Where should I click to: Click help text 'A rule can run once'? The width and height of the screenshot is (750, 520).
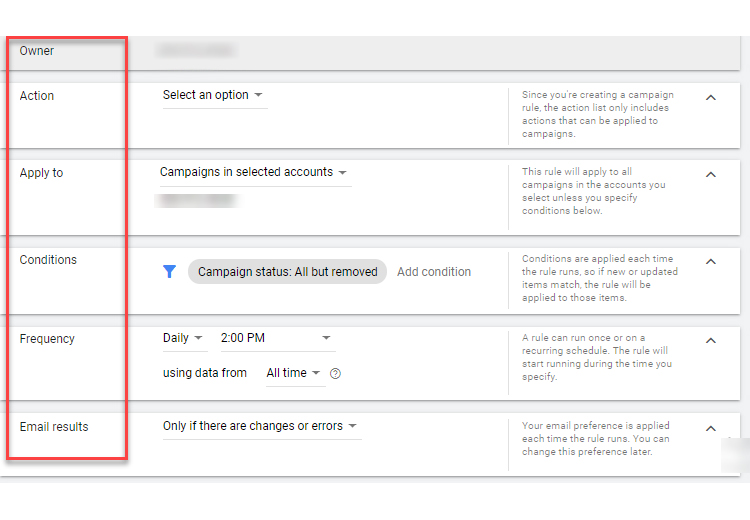(x=596, y=357)
